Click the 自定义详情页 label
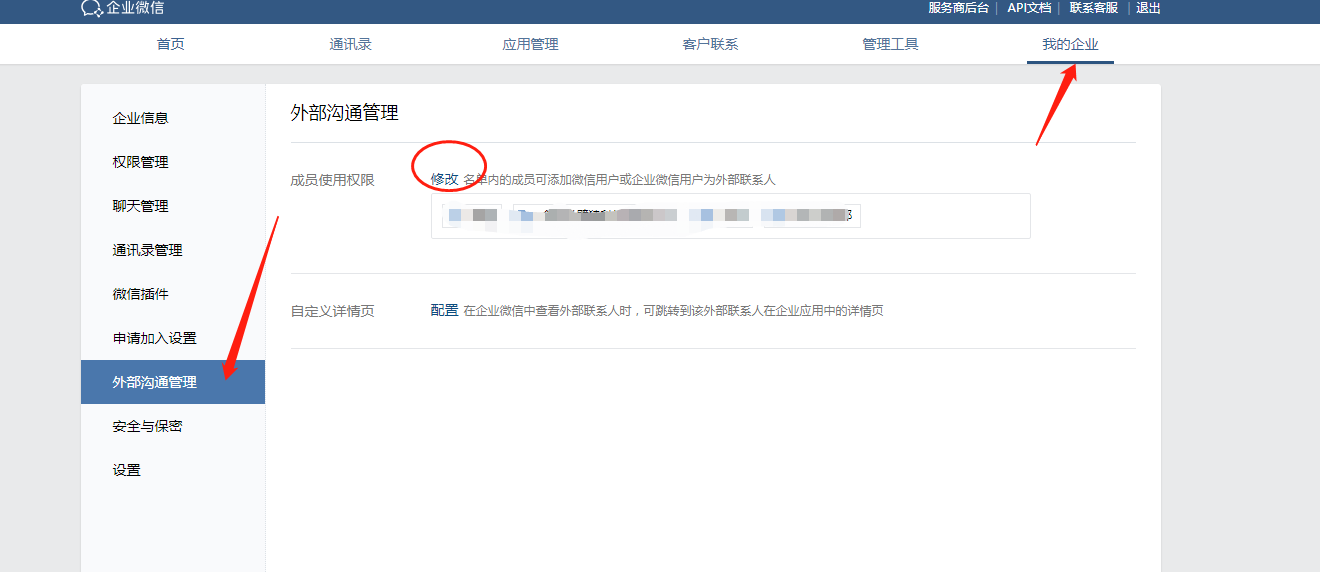 (x=332, y=311)
